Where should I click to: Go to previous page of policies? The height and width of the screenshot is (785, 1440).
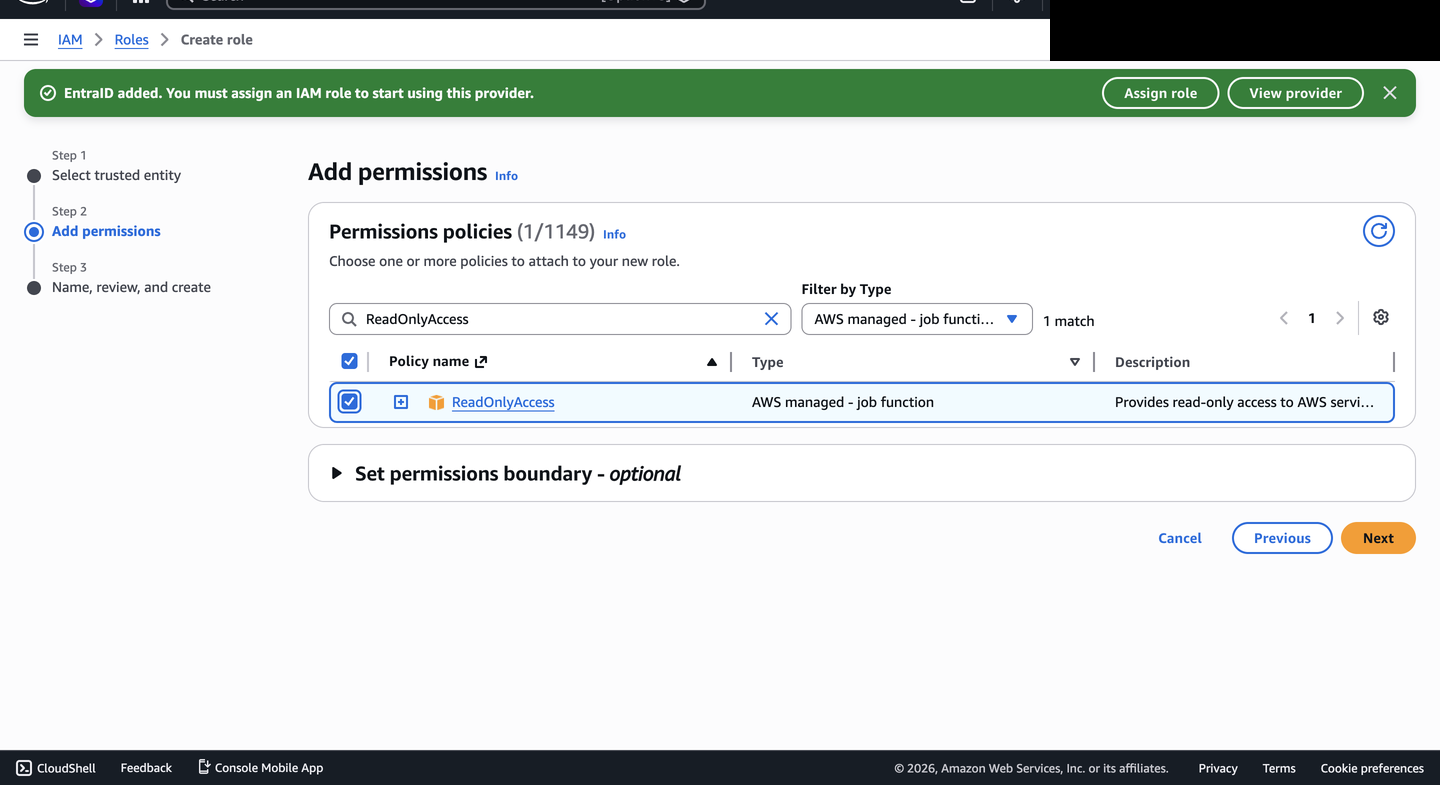click(1284, 319)
